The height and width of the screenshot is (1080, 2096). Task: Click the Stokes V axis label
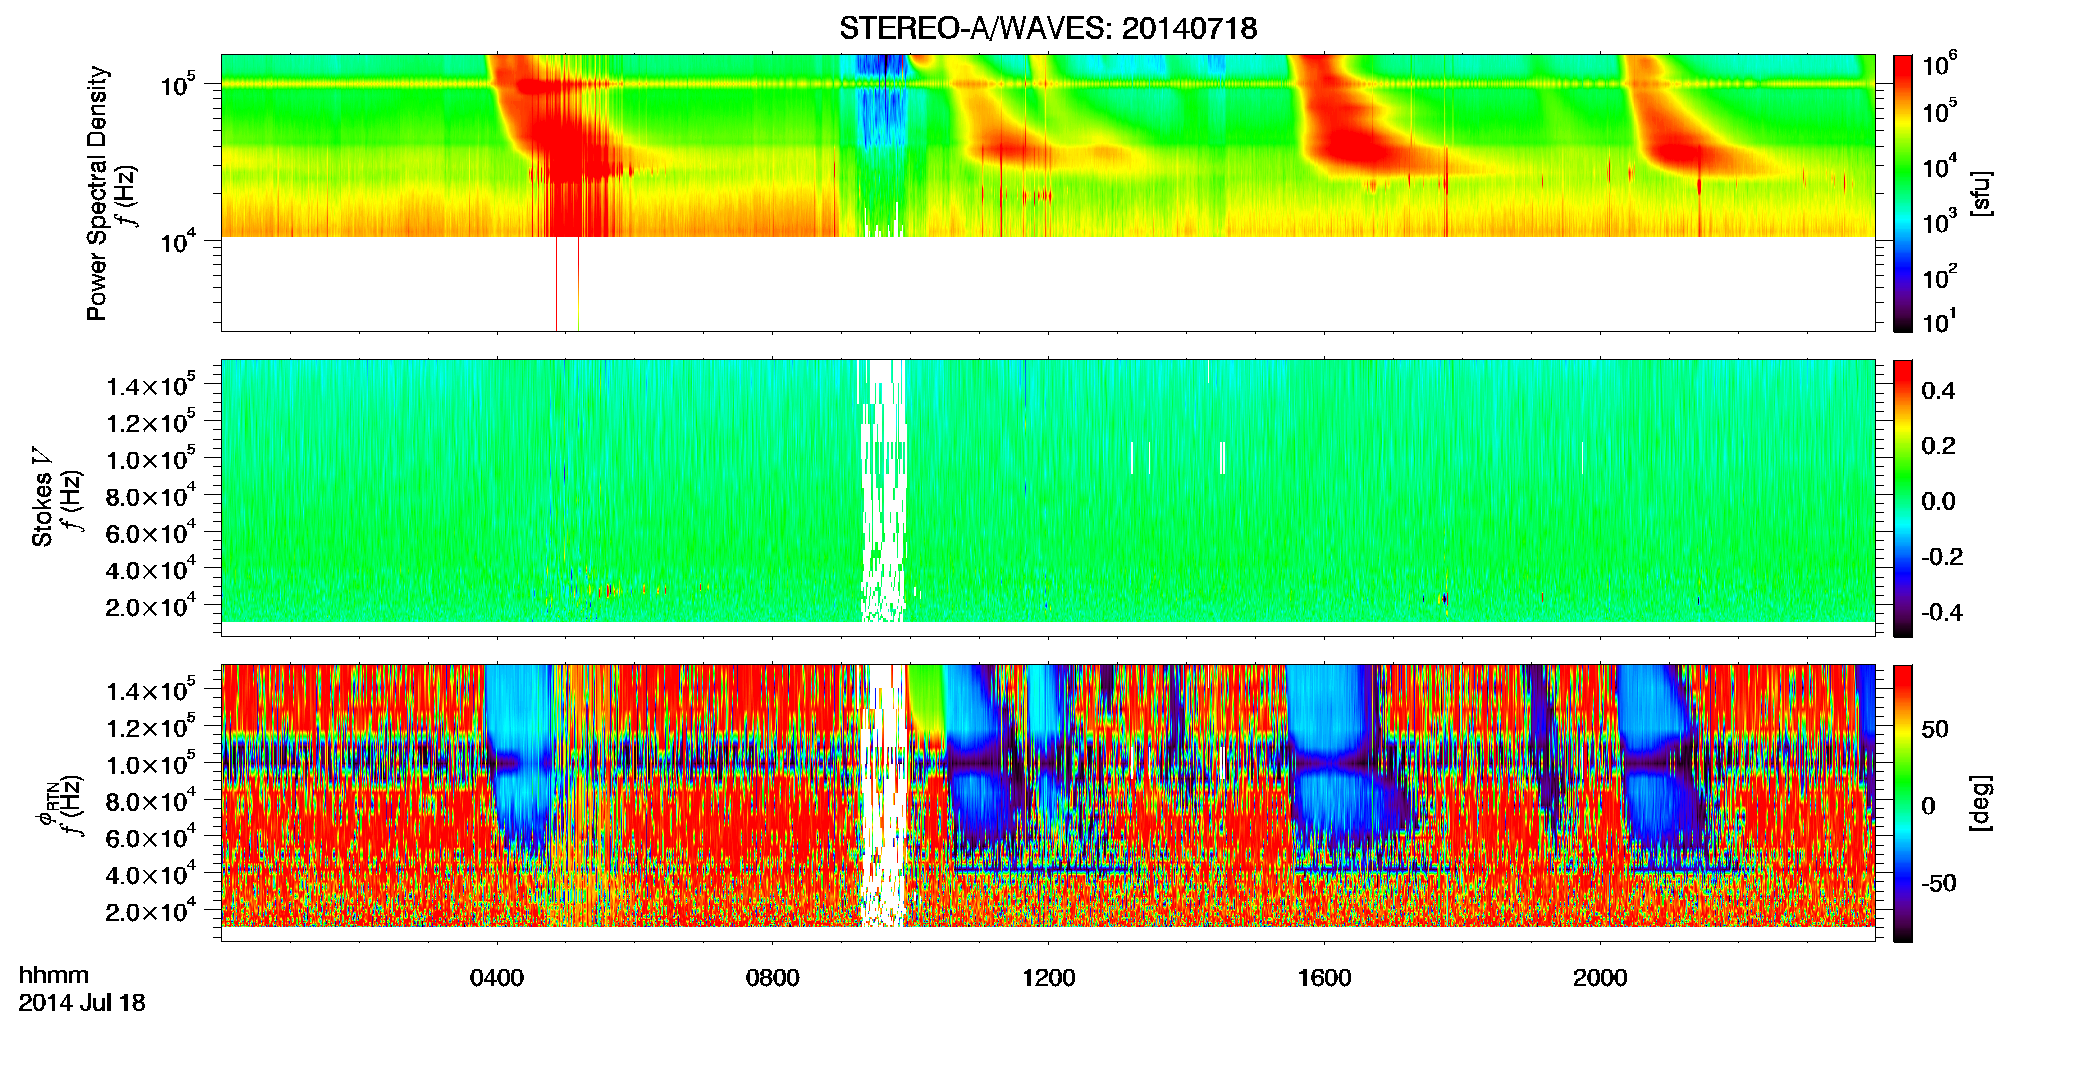(x=43, y=498)
